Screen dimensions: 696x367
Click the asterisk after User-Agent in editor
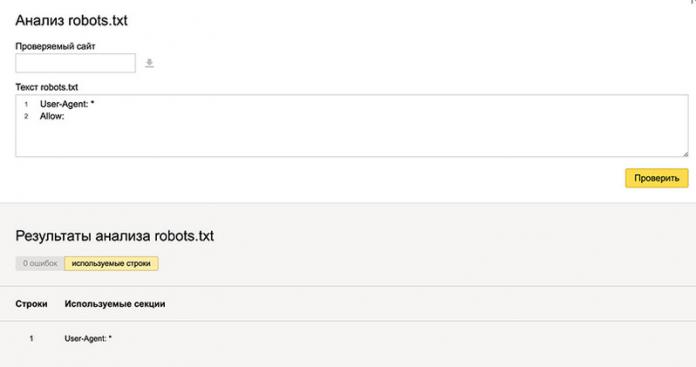92,103
